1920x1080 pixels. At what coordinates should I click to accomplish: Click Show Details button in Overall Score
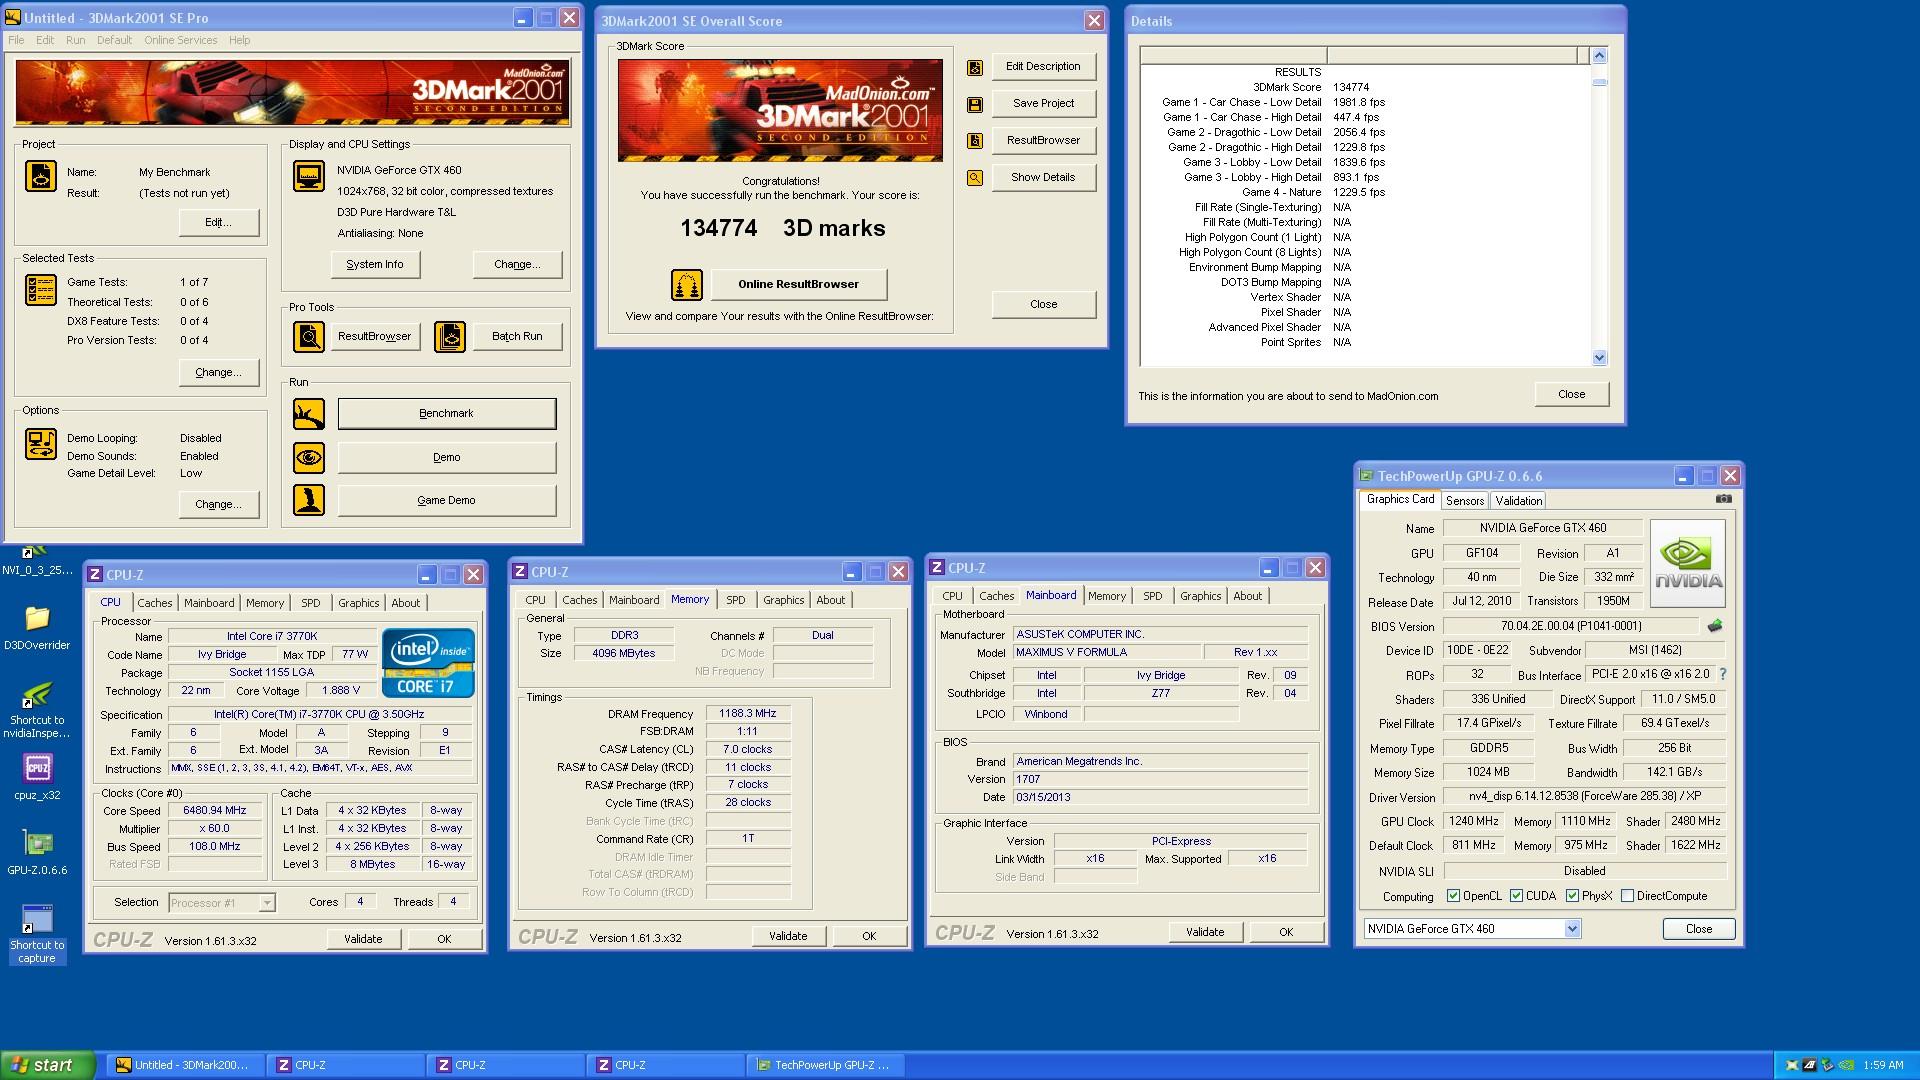(1043, 178)
